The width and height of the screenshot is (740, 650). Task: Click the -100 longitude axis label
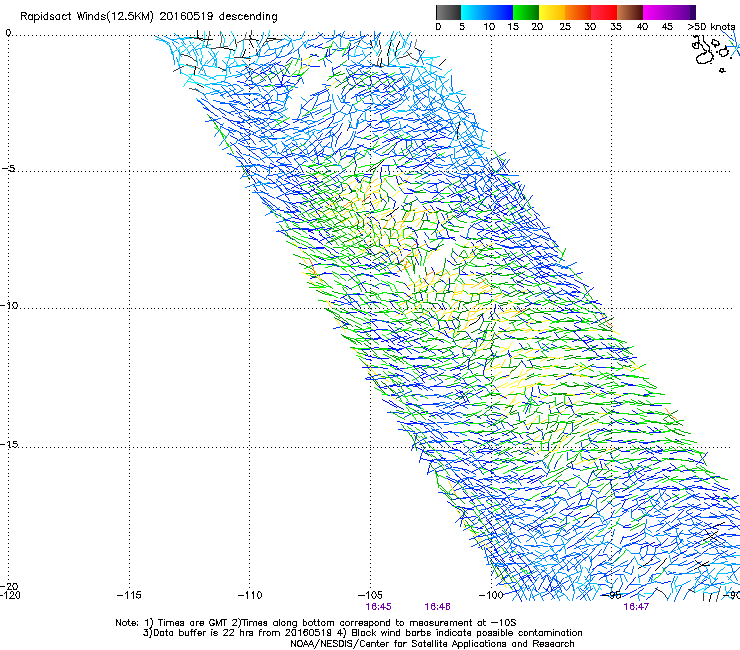click(491, 595)
